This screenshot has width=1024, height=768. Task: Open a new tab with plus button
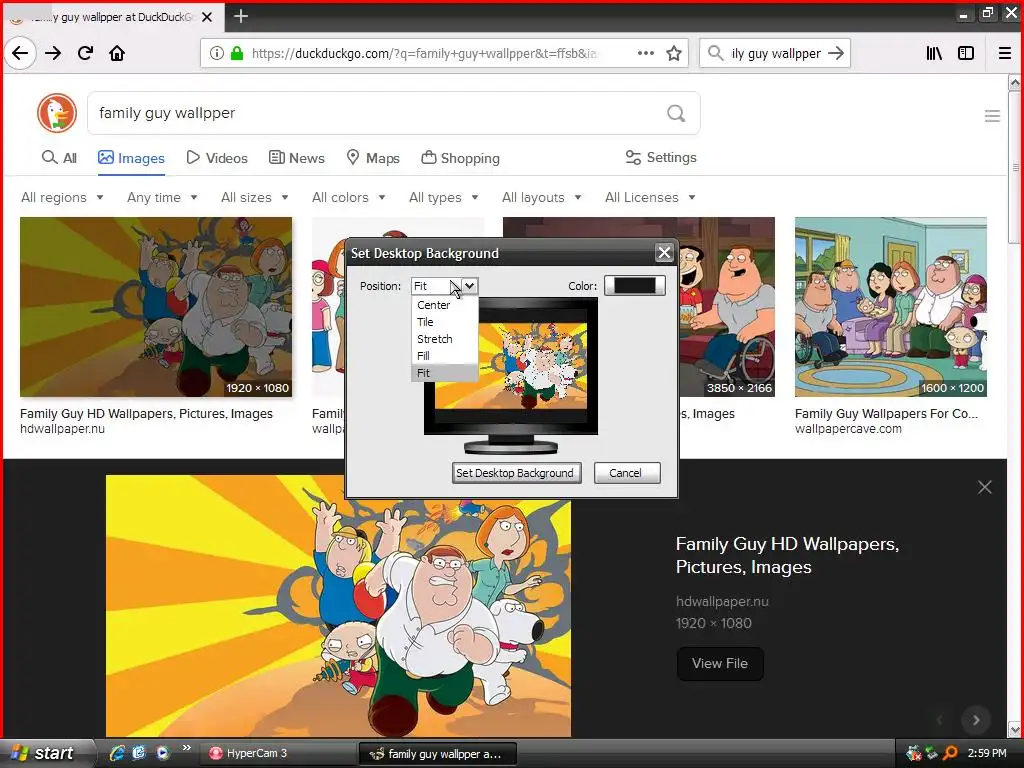tap(240, 16)
